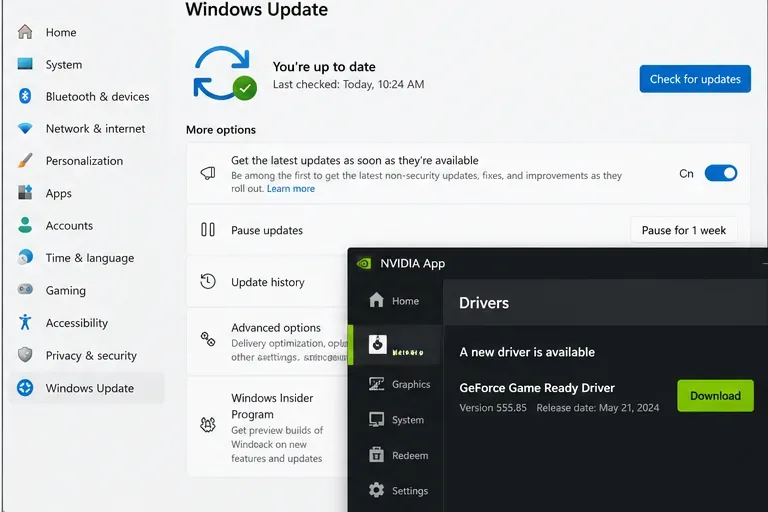Click the Gaming controller icon
The image size is (768, 512).
(25, 289)
